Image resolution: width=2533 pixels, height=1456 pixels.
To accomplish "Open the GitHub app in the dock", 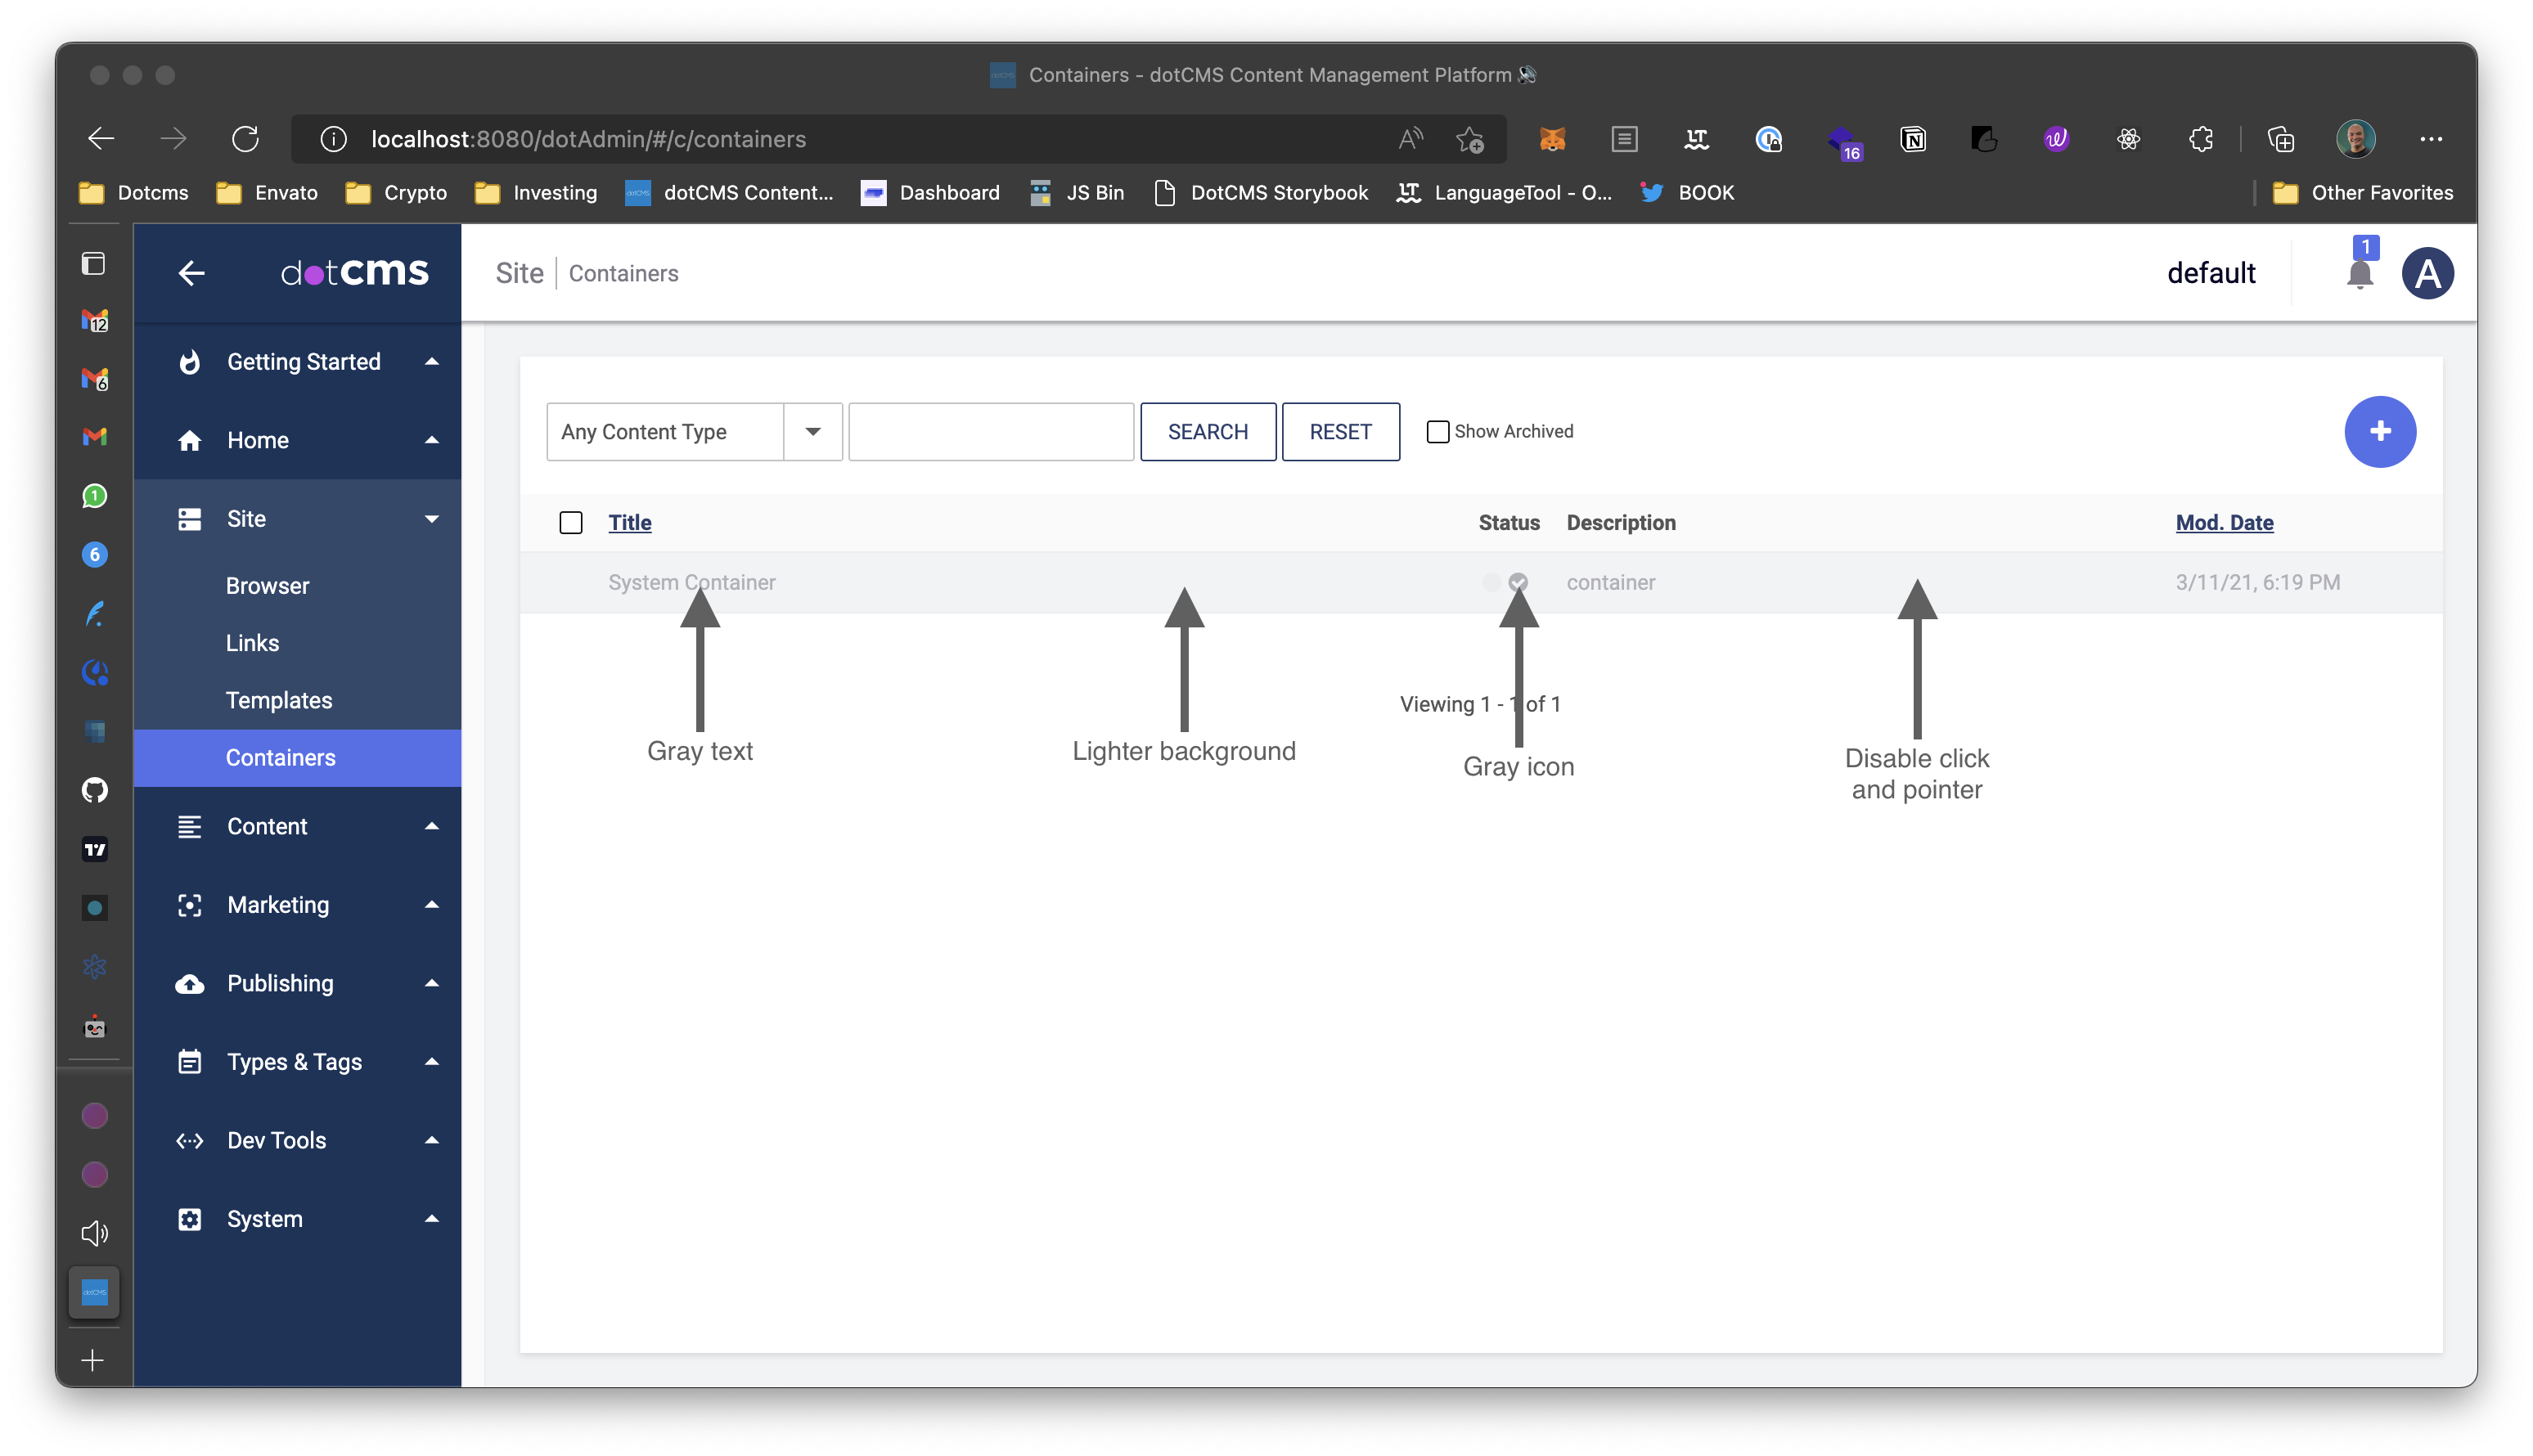I will 94,789.
